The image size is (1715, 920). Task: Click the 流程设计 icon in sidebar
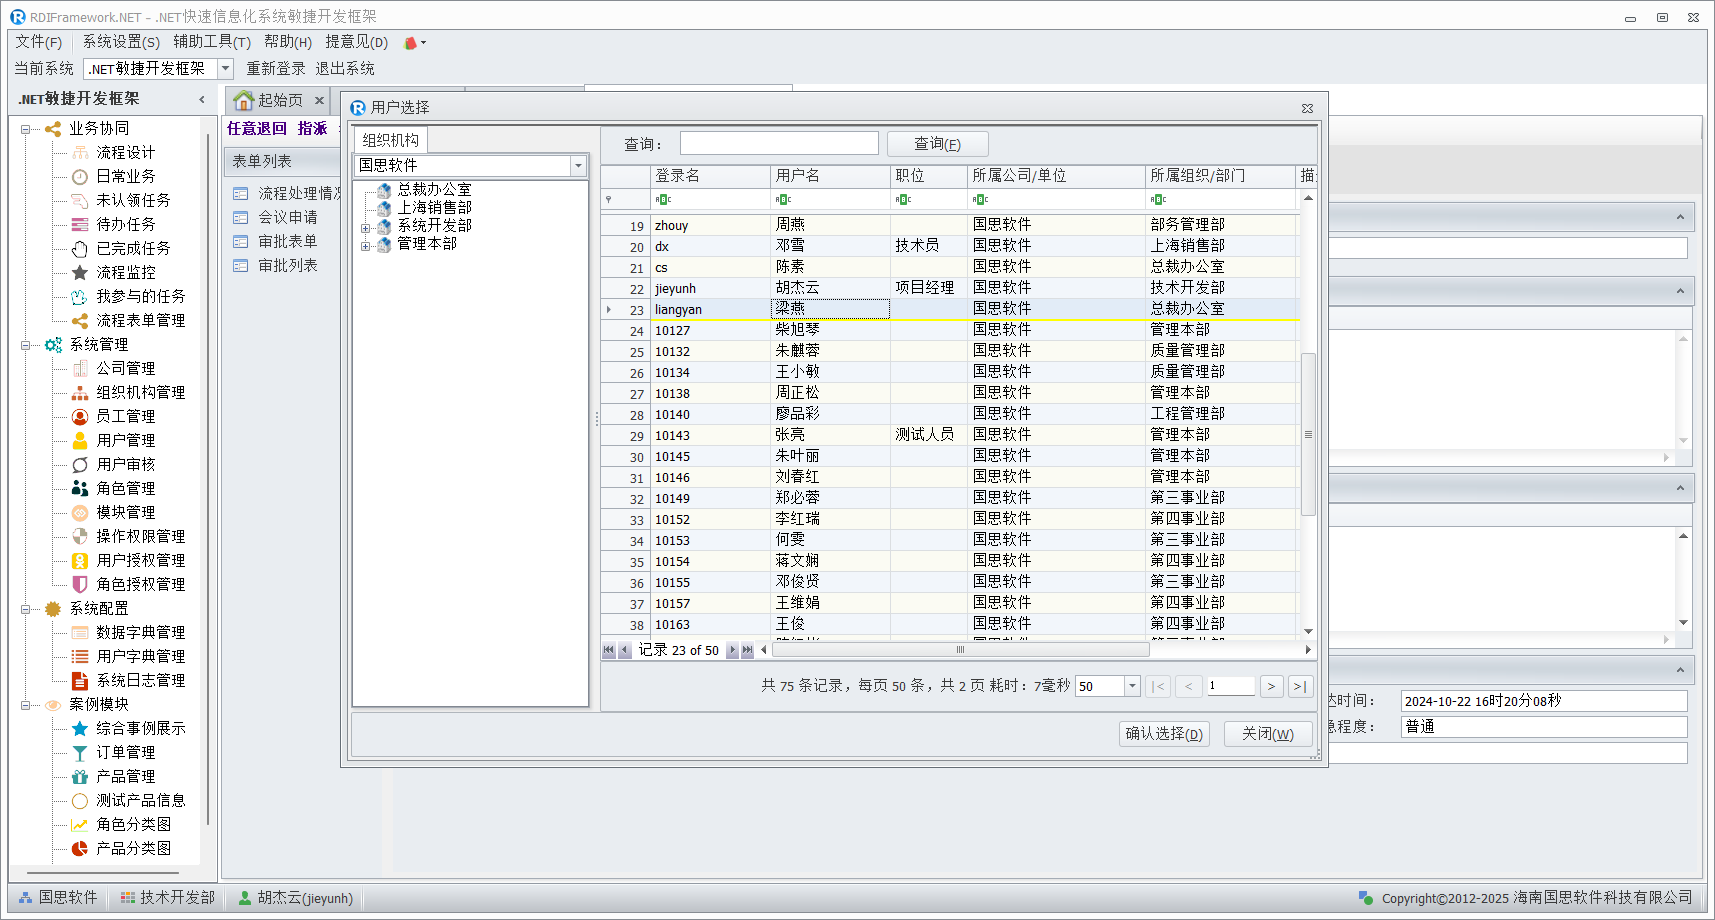pos(80,152)
